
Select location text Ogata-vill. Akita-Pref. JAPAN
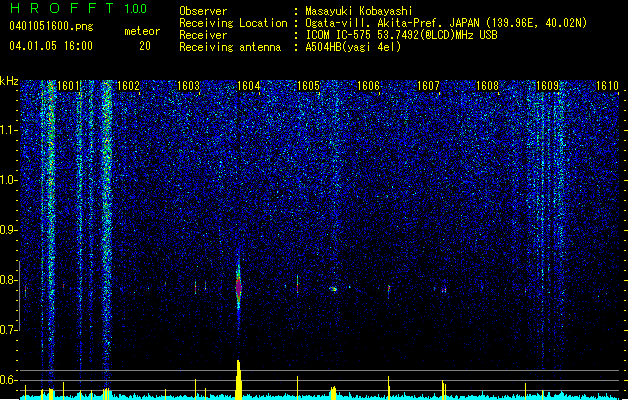pyautogui.click(x=392, y=23)
